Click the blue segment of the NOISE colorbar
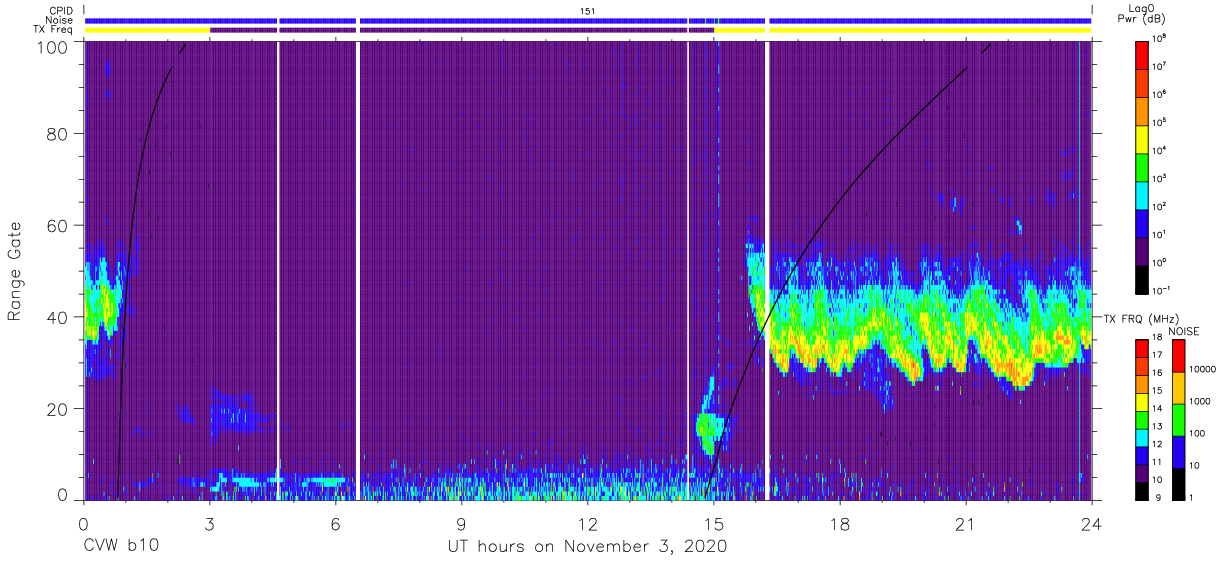Viewport: 1228px width, 567px height. (1177, 450)
